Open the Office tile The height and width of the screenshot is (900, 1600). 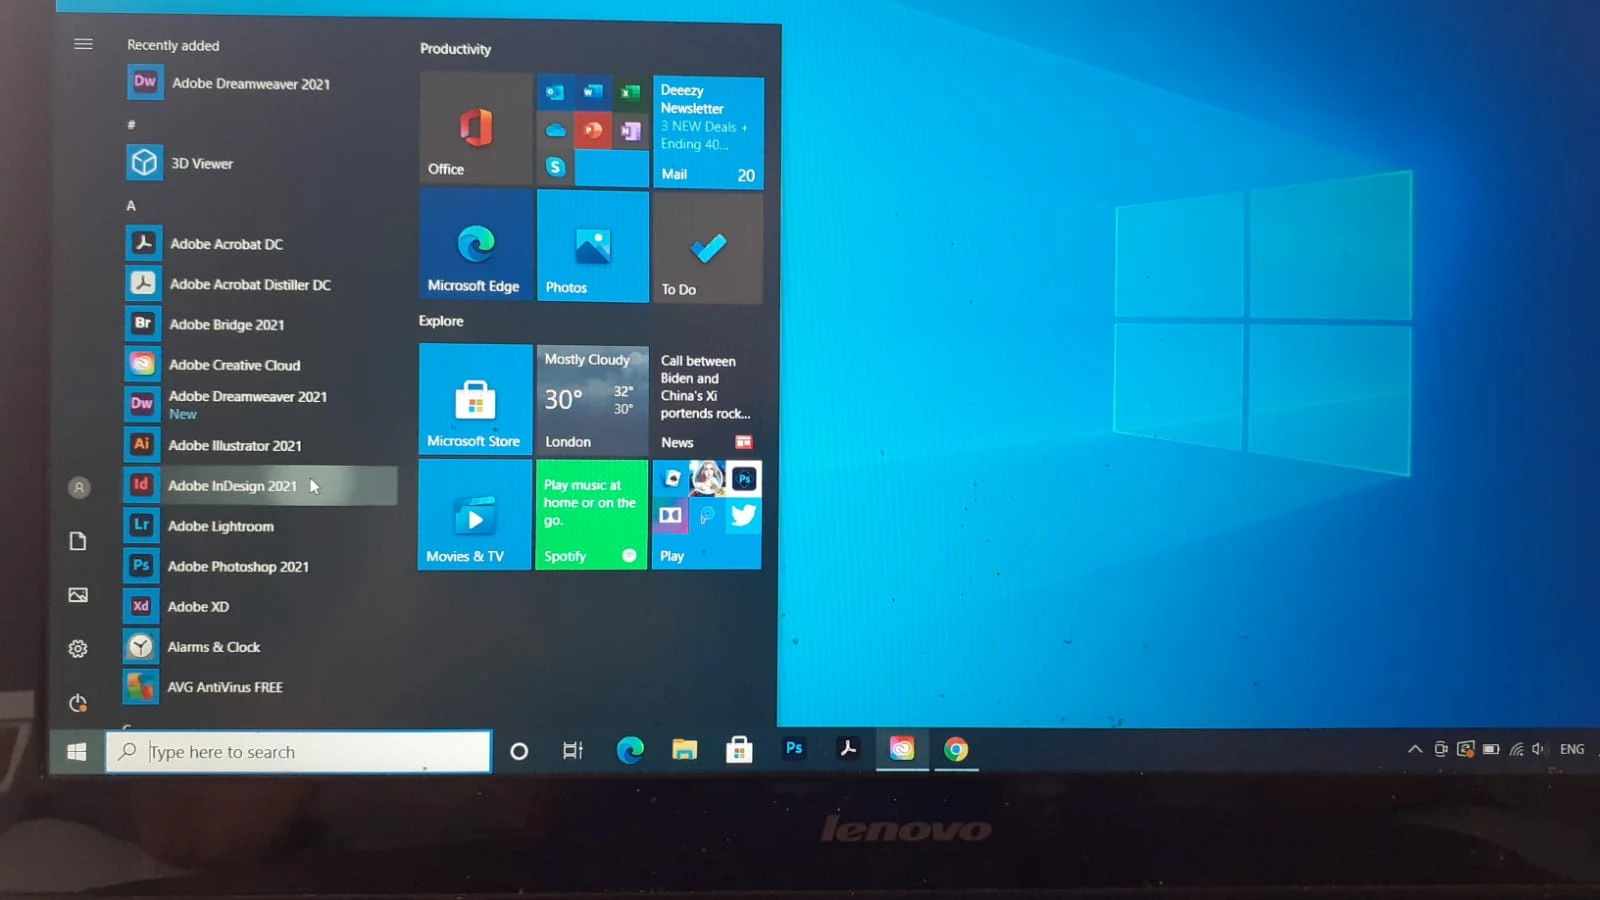[x=476, y=128]
